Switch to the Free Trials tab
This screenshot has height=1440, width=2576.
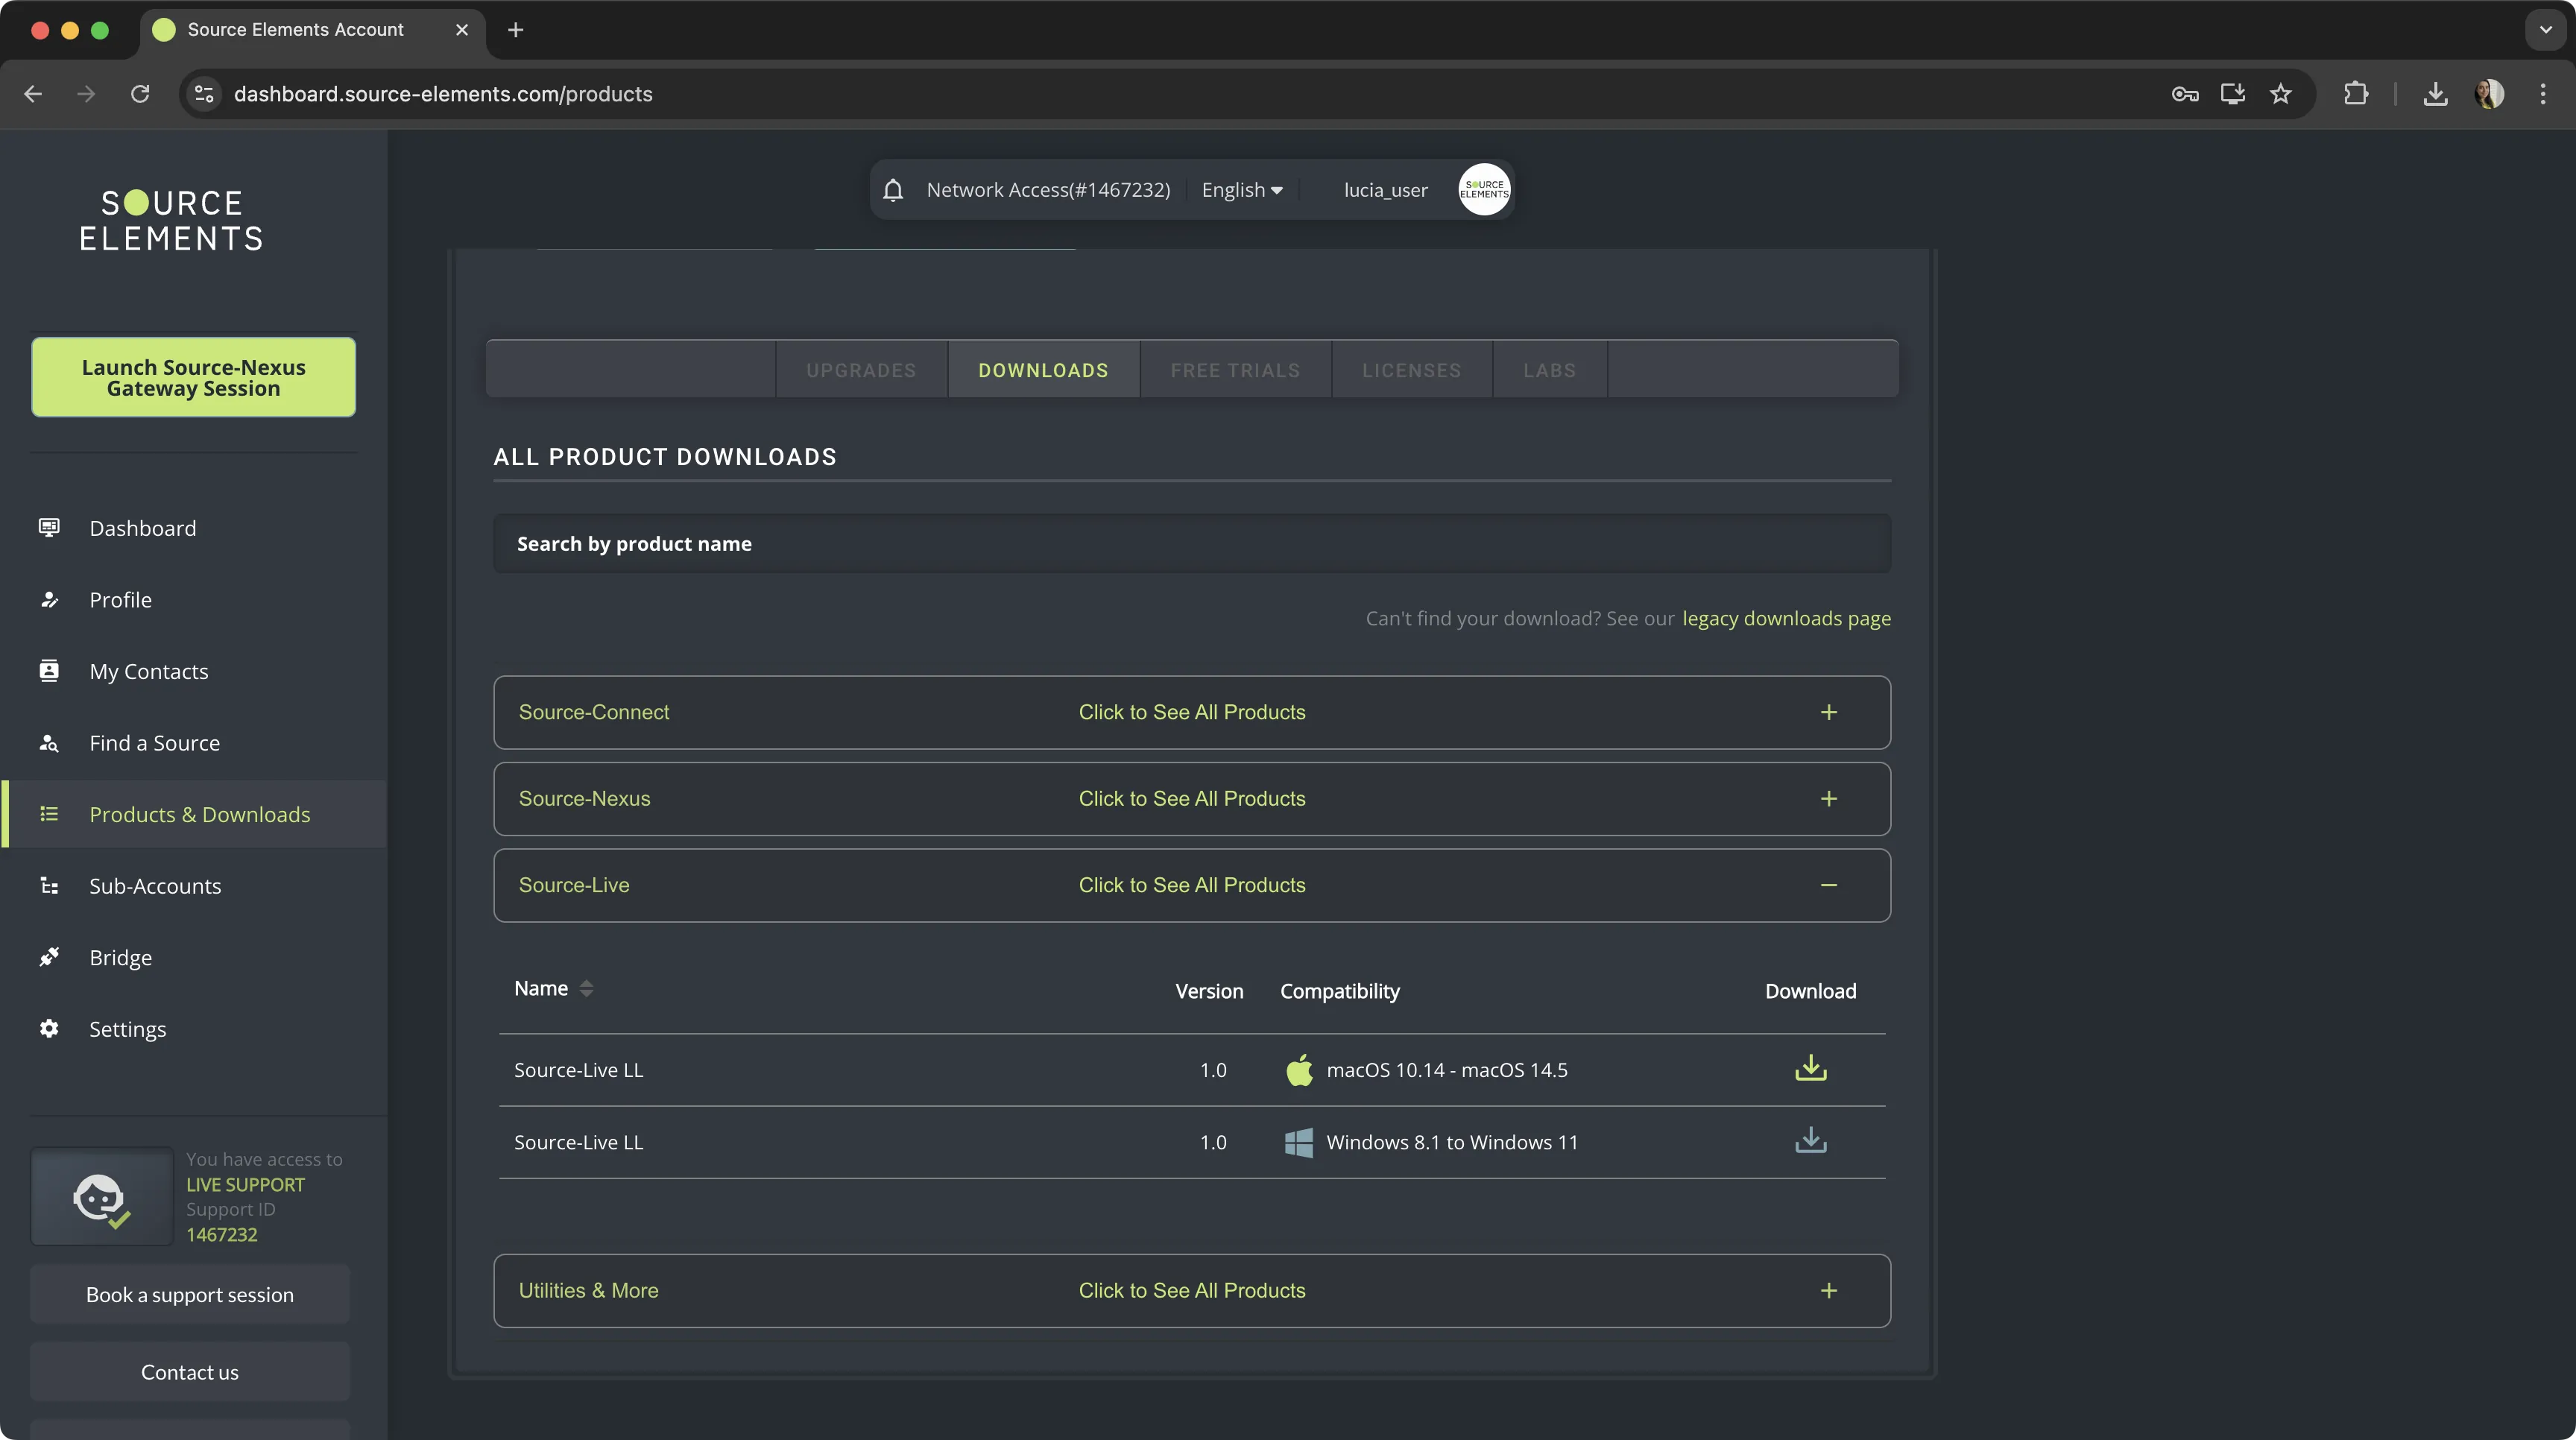[1235, 370]
